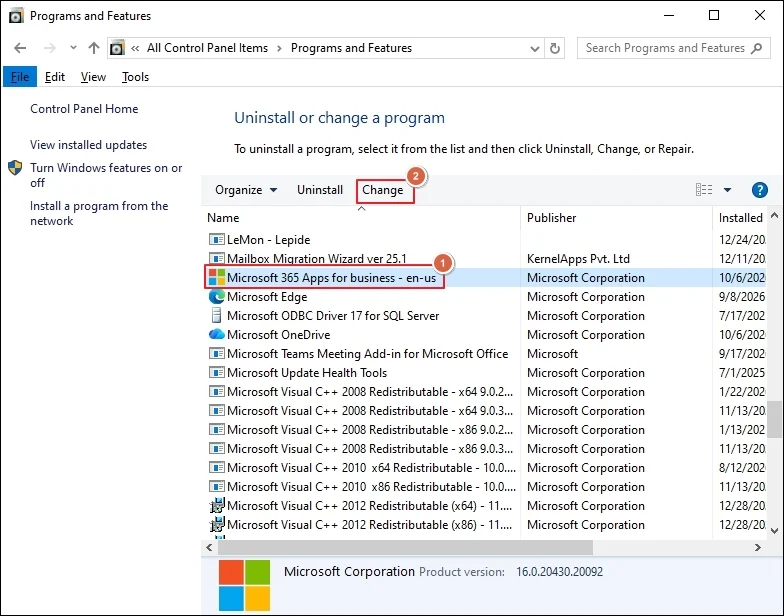Click the shield icon beside Windows features
The width and height of the screenshot is (784, 616).
pyautogui.click(x=16, y=168)
